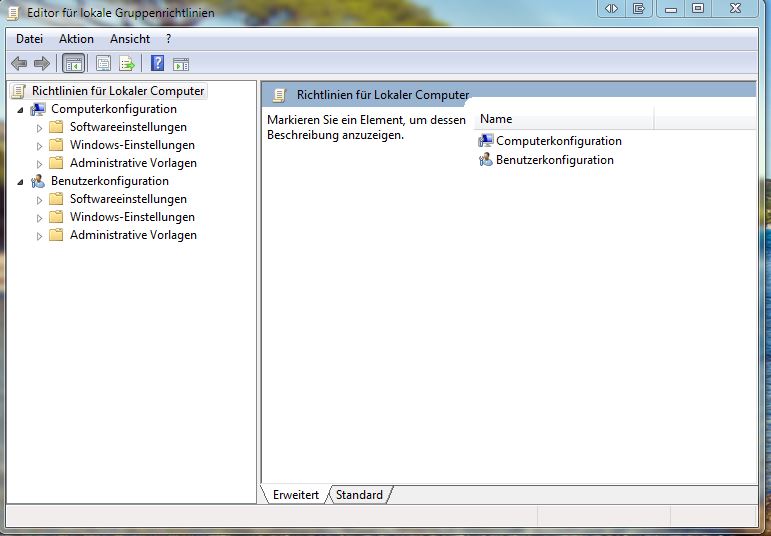
Task: Click the right pane header text Richtlinien
Action: (x=383, y=95)
